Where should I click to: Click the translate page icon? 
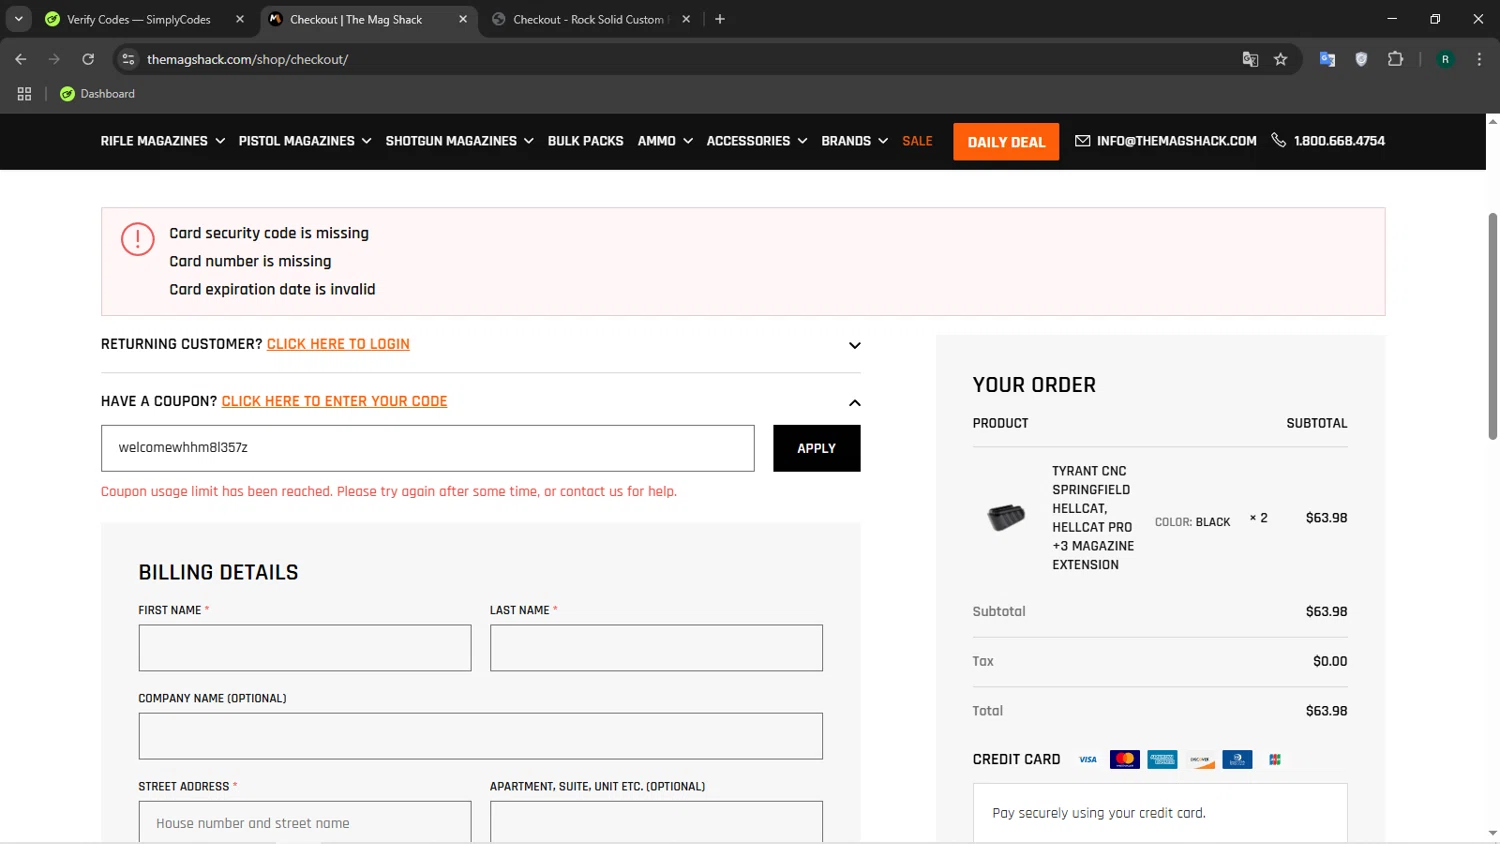tap(1250, 59)
